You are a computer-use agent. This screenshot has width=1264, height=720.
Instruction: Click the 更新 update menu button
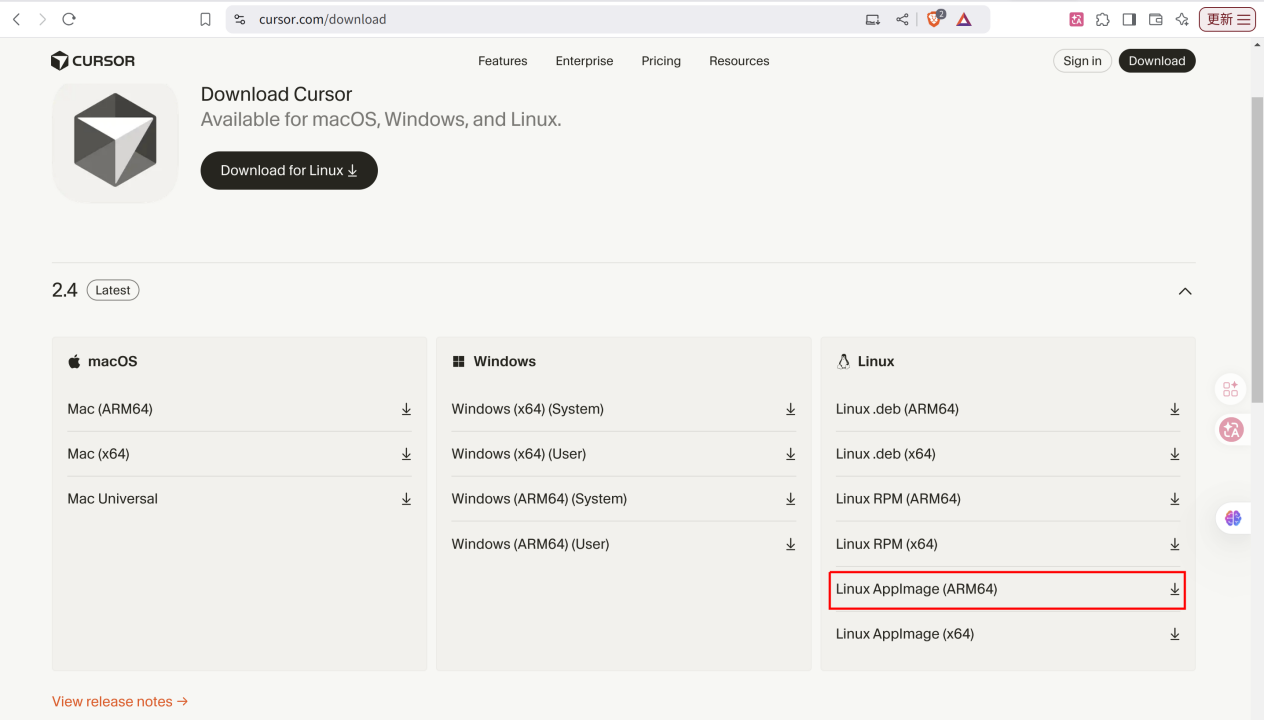[x=1228, y=19]
